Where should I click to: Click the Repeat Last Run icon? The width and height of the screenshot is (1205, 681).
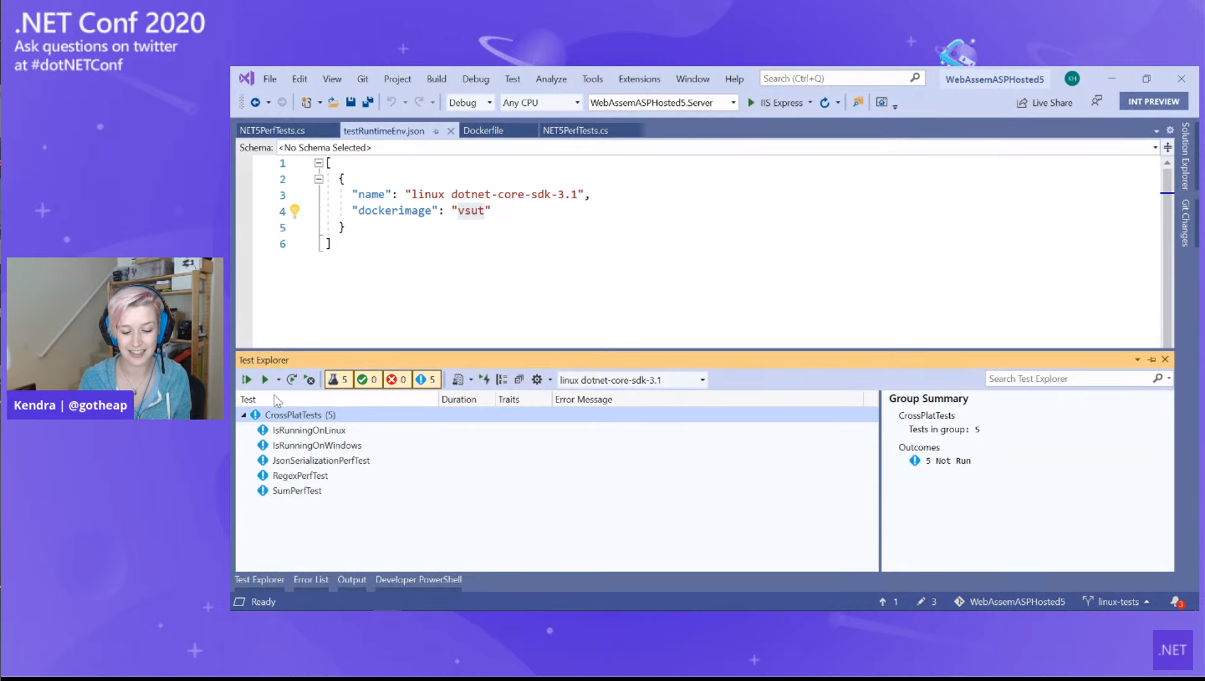tap(291, 380)
